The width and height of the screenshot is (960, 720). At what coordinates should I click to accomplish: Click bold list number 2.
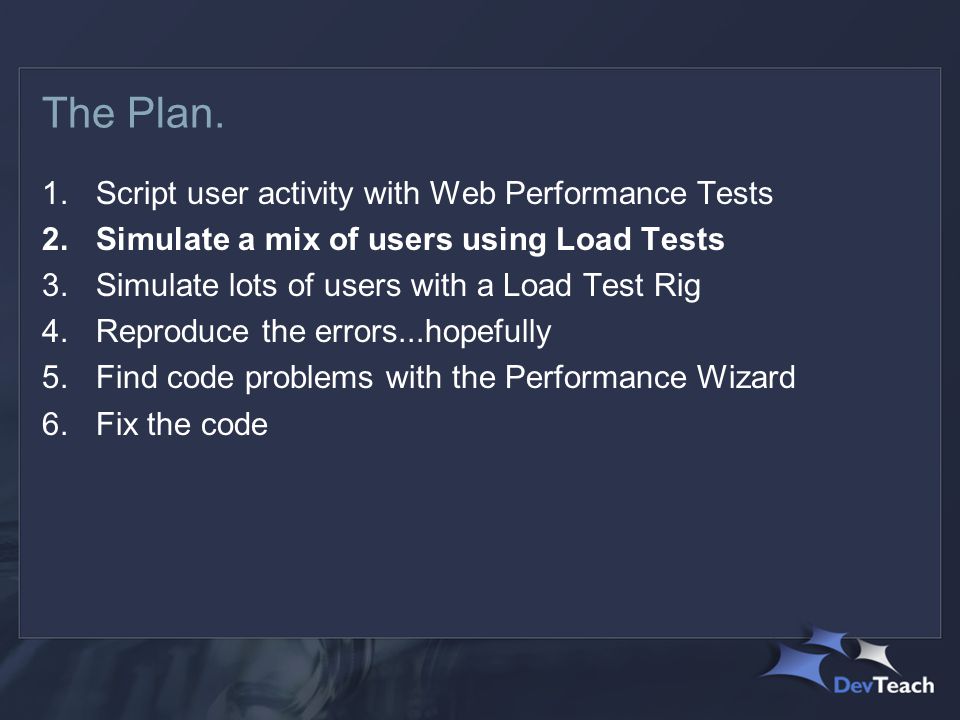[54, 239]
